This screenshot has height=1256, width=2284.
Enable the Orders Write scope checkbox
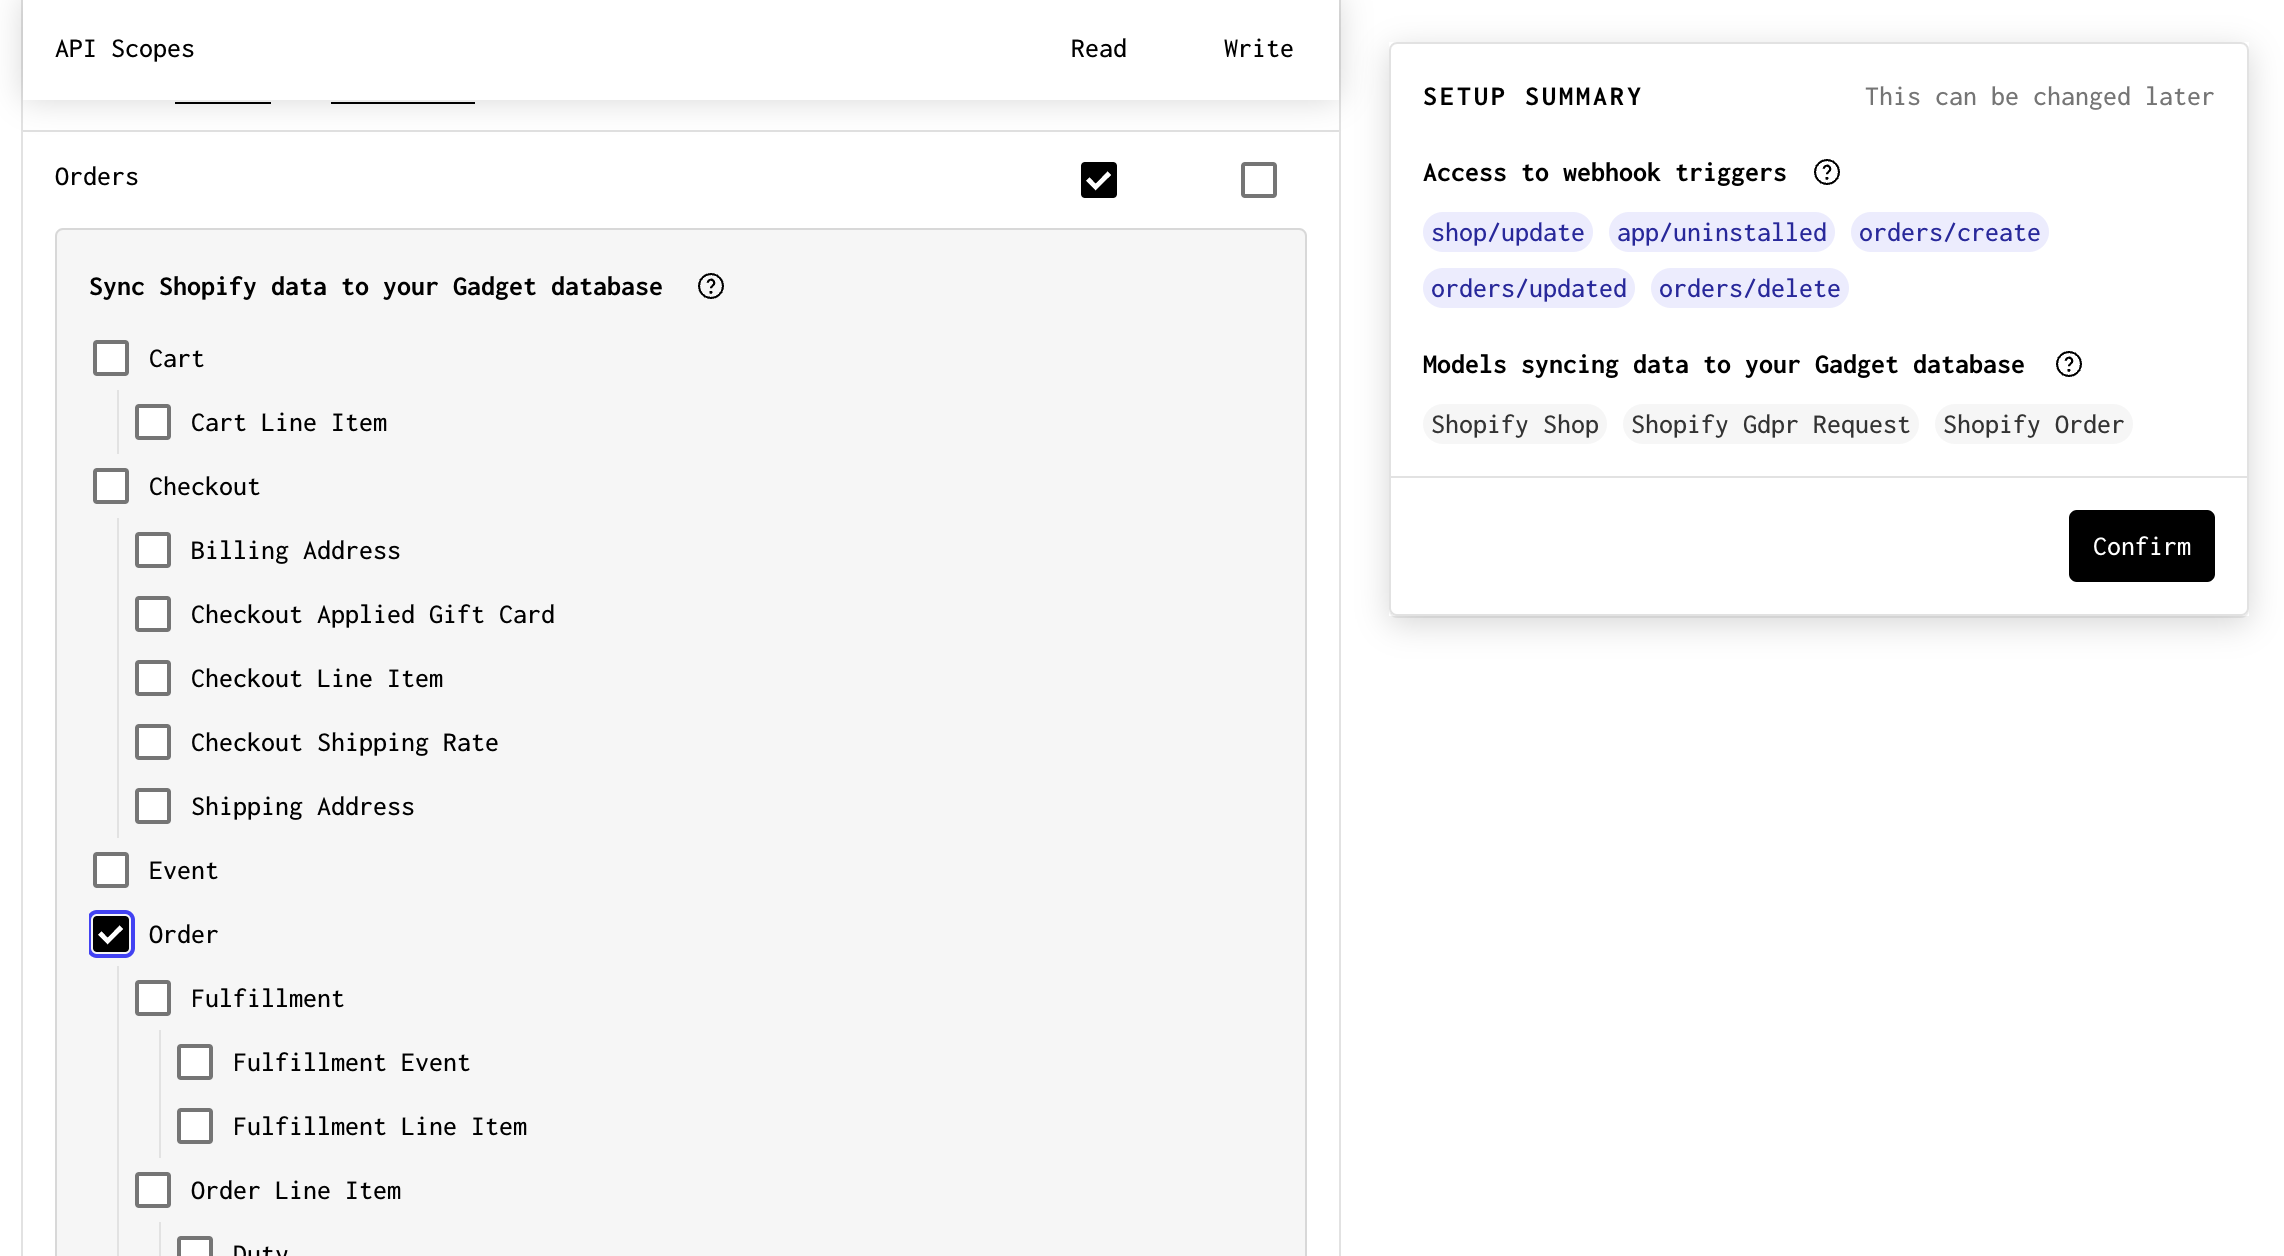tap(1259, 180)
